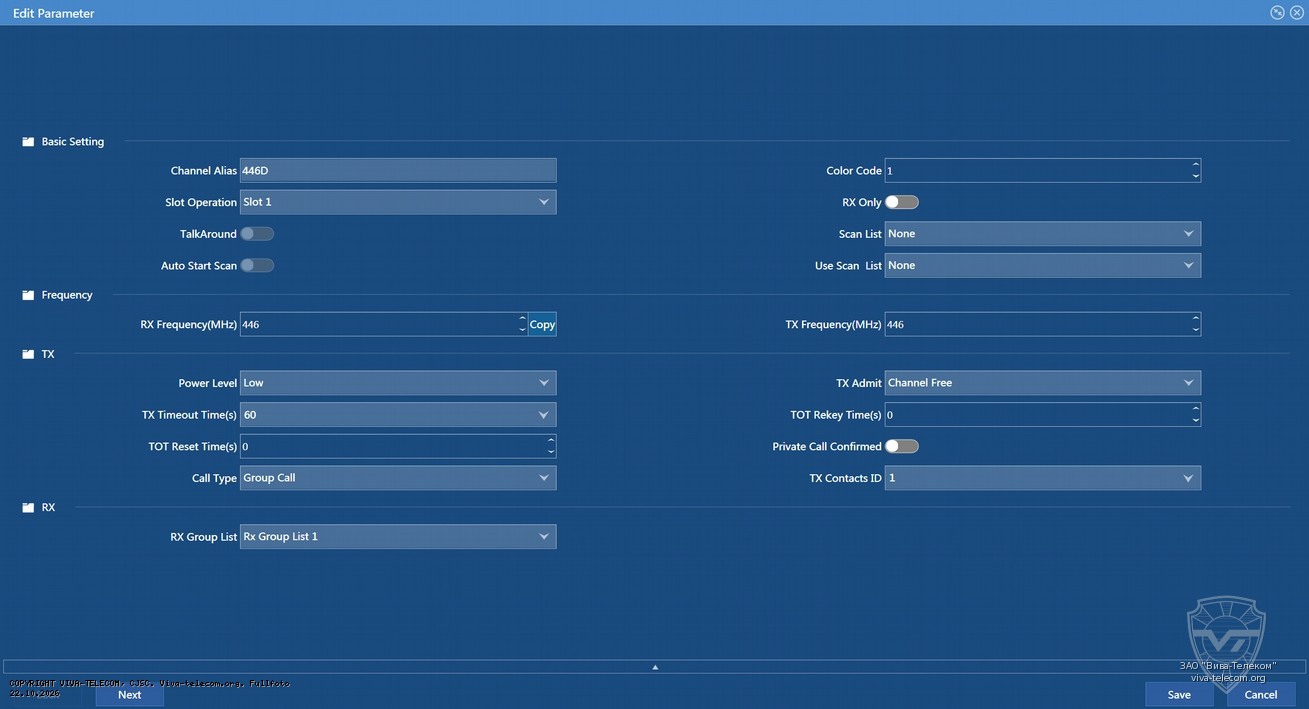Save the channel parameters
Image resolution: width=1309 pixels, height=709 pixels.
(1179, 695)
